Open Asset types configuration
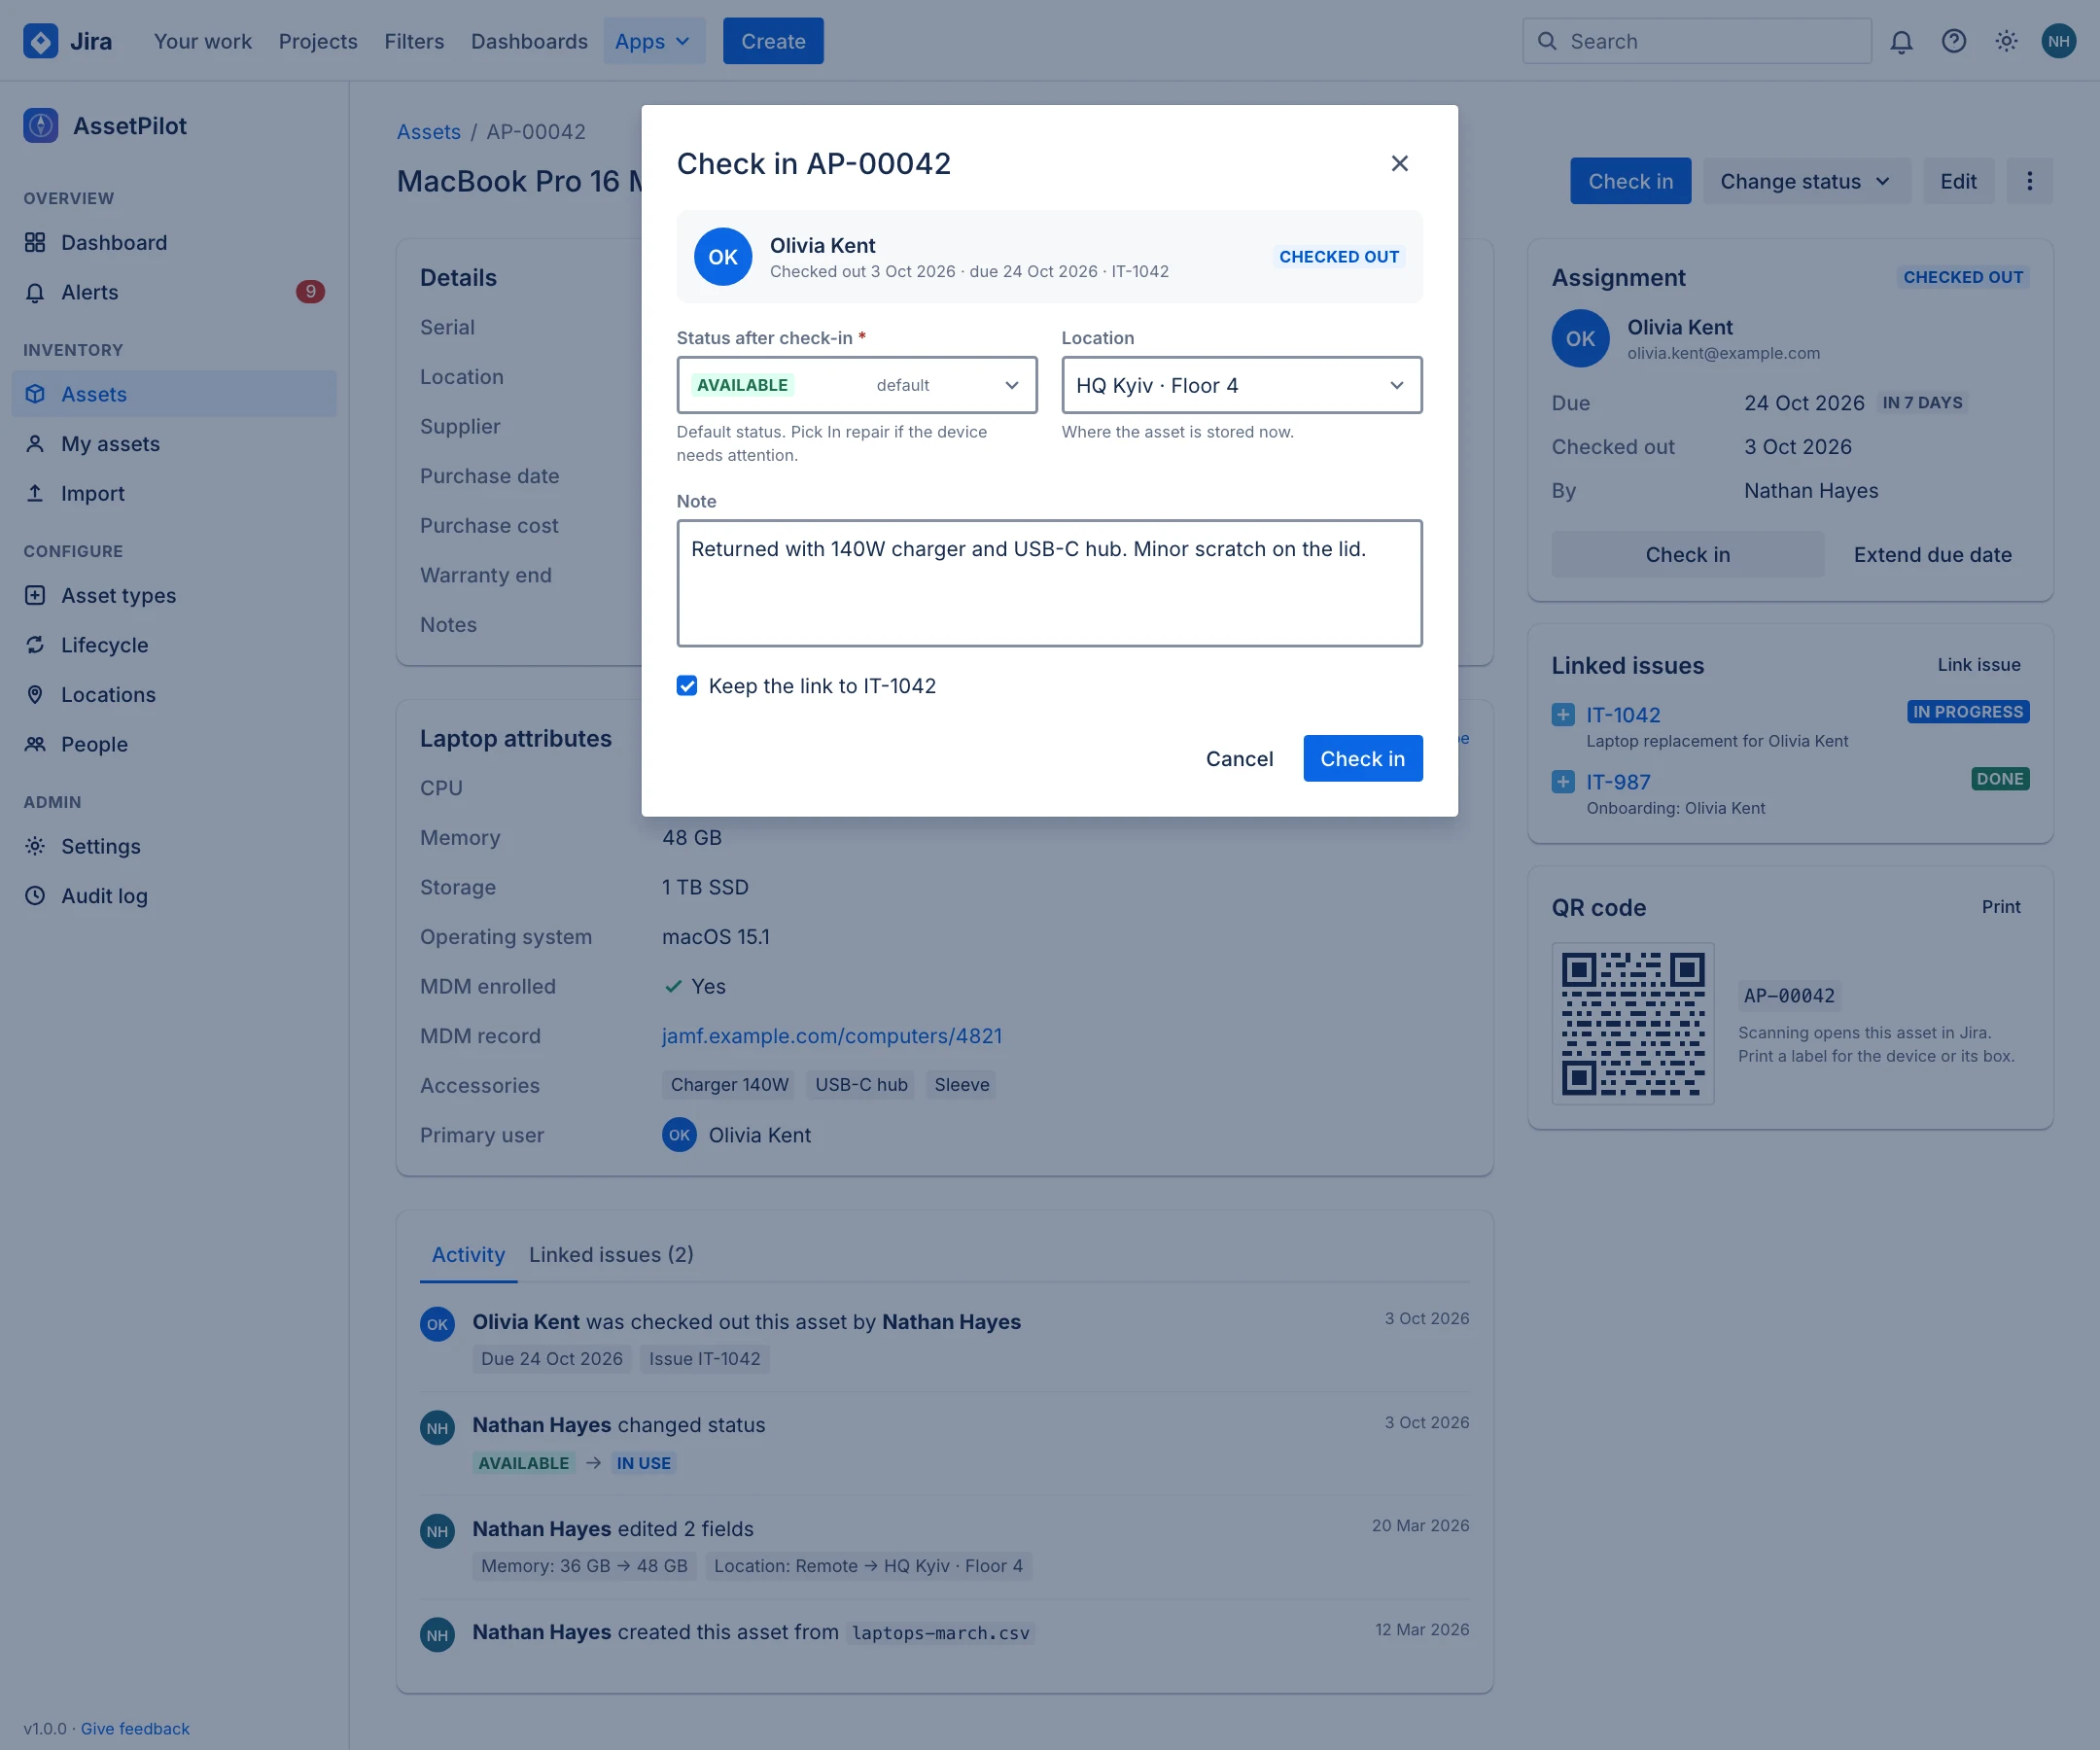 pyautogui.click(x=174, y=595)
